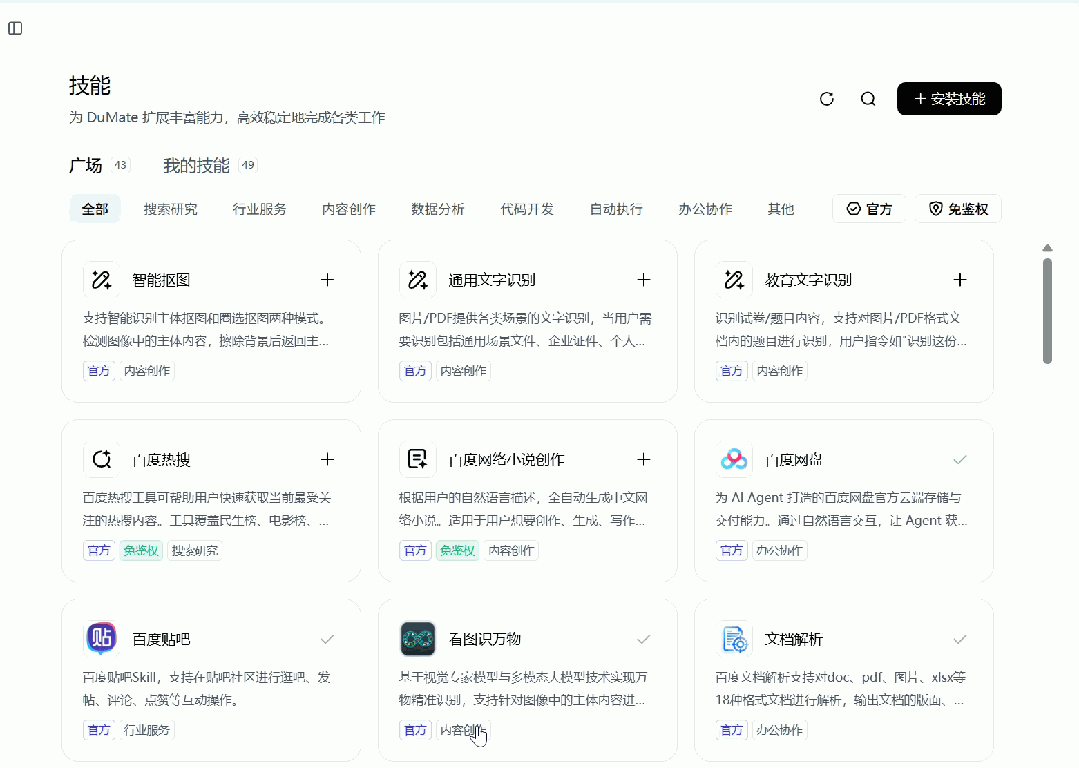This screenshot has height=768, width=1079.
Task: Open the 百度热搜 skill title
Action: [161, 460]
